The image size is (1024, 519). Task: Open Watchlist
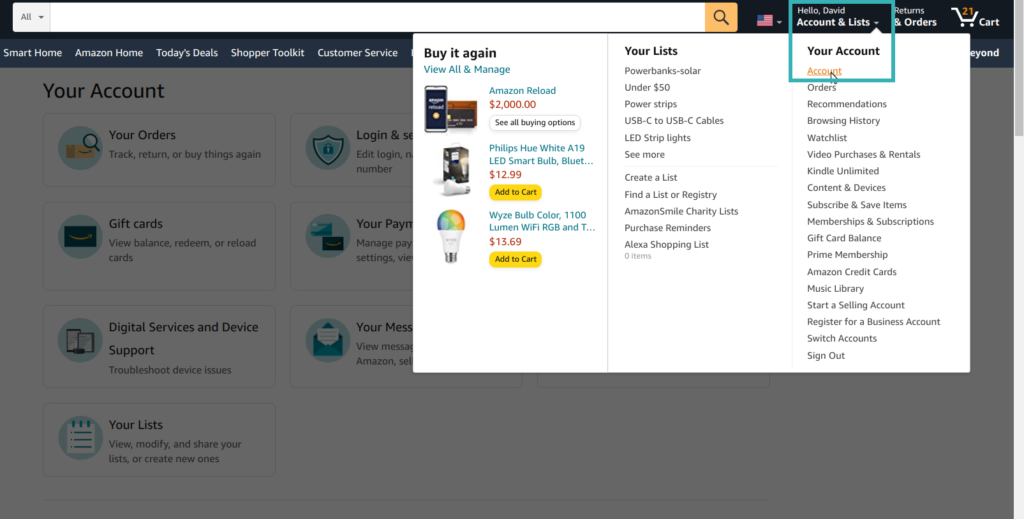tap(827, 138)
